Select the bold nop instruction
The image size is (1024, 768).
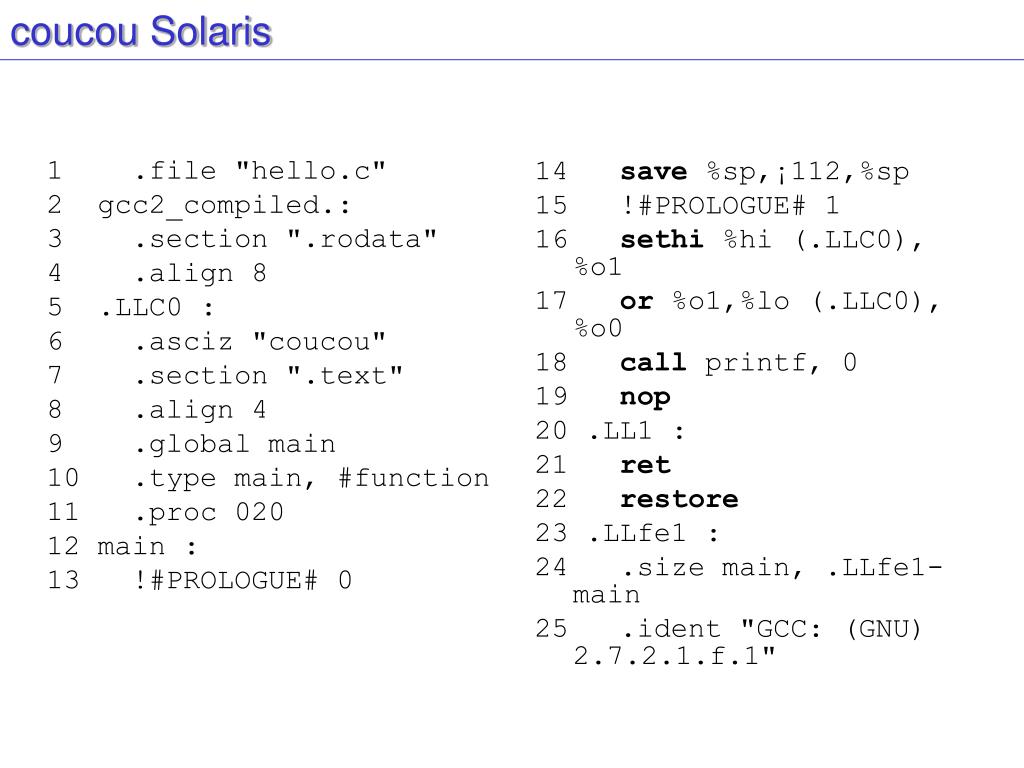[645, 398]
